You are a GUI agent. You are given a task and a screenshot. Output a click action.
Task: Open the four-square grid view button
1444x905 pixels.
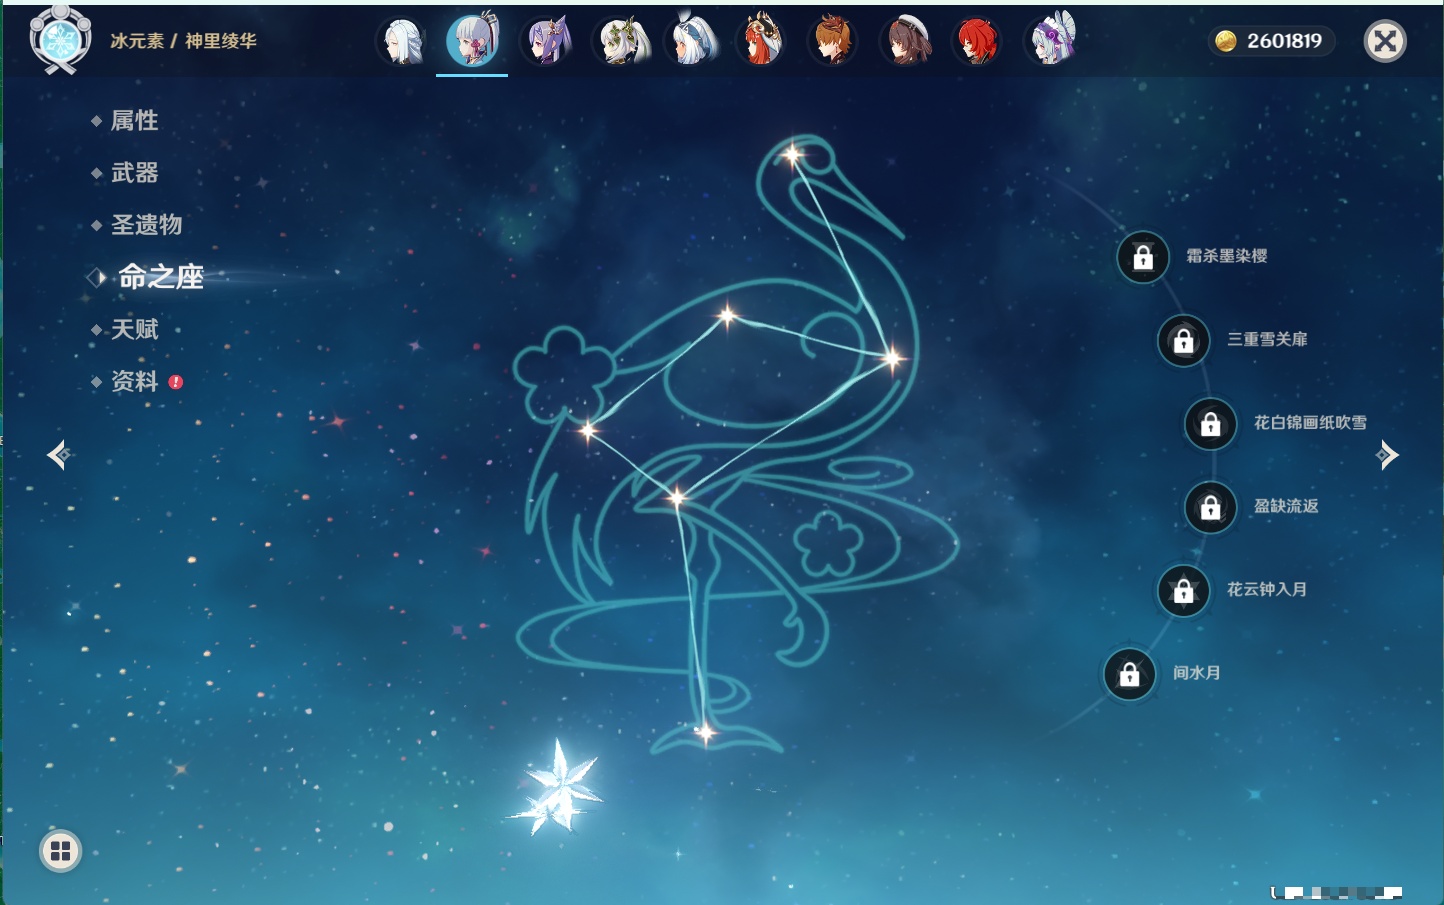click(x=60, y=851)
